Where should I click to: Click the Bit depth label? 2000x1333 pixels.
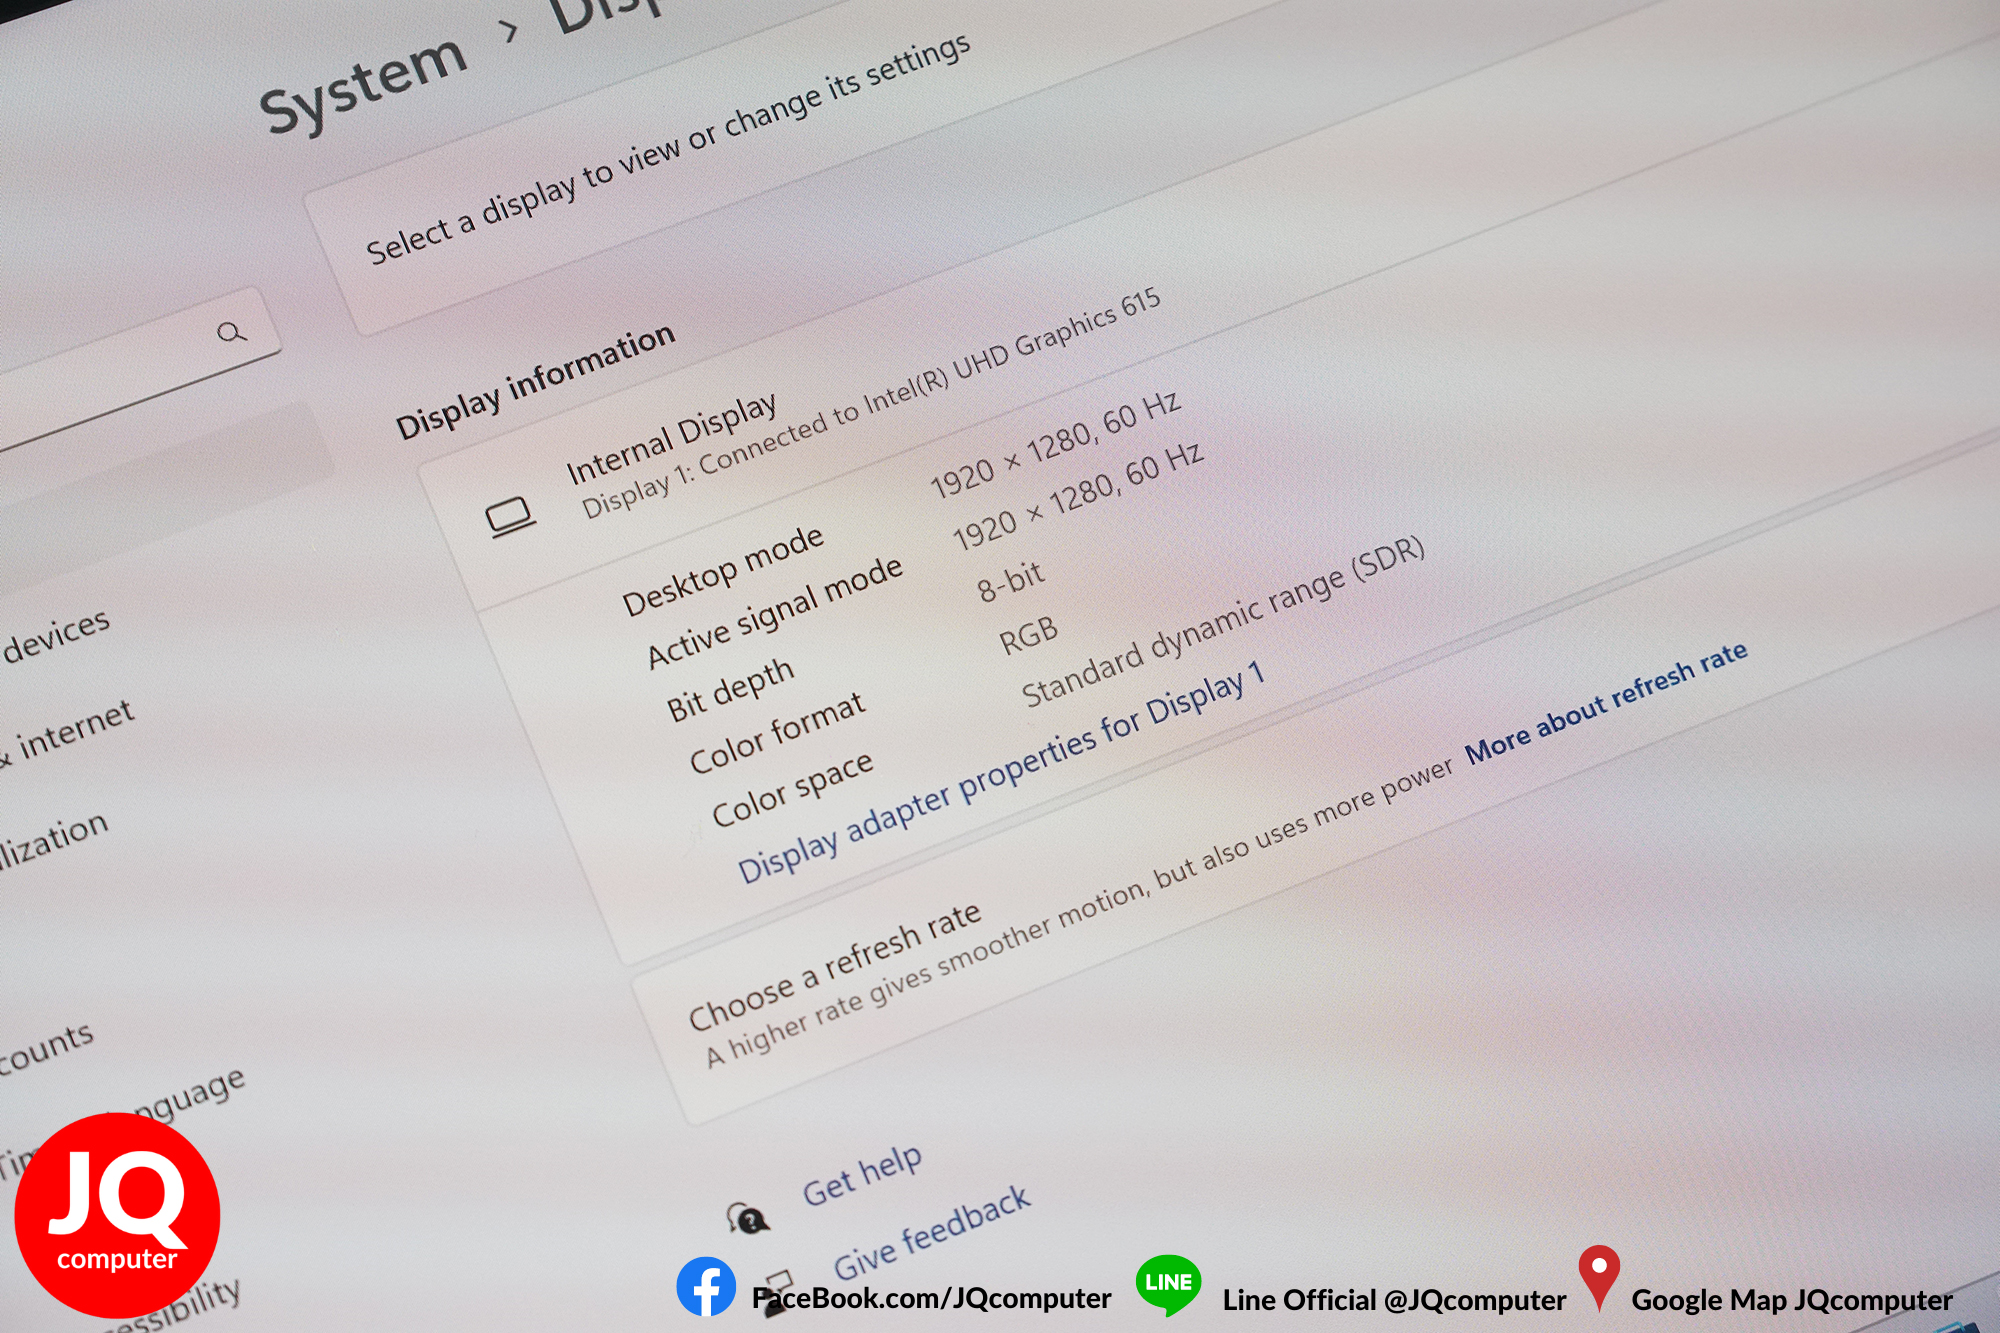pos(730,689)
